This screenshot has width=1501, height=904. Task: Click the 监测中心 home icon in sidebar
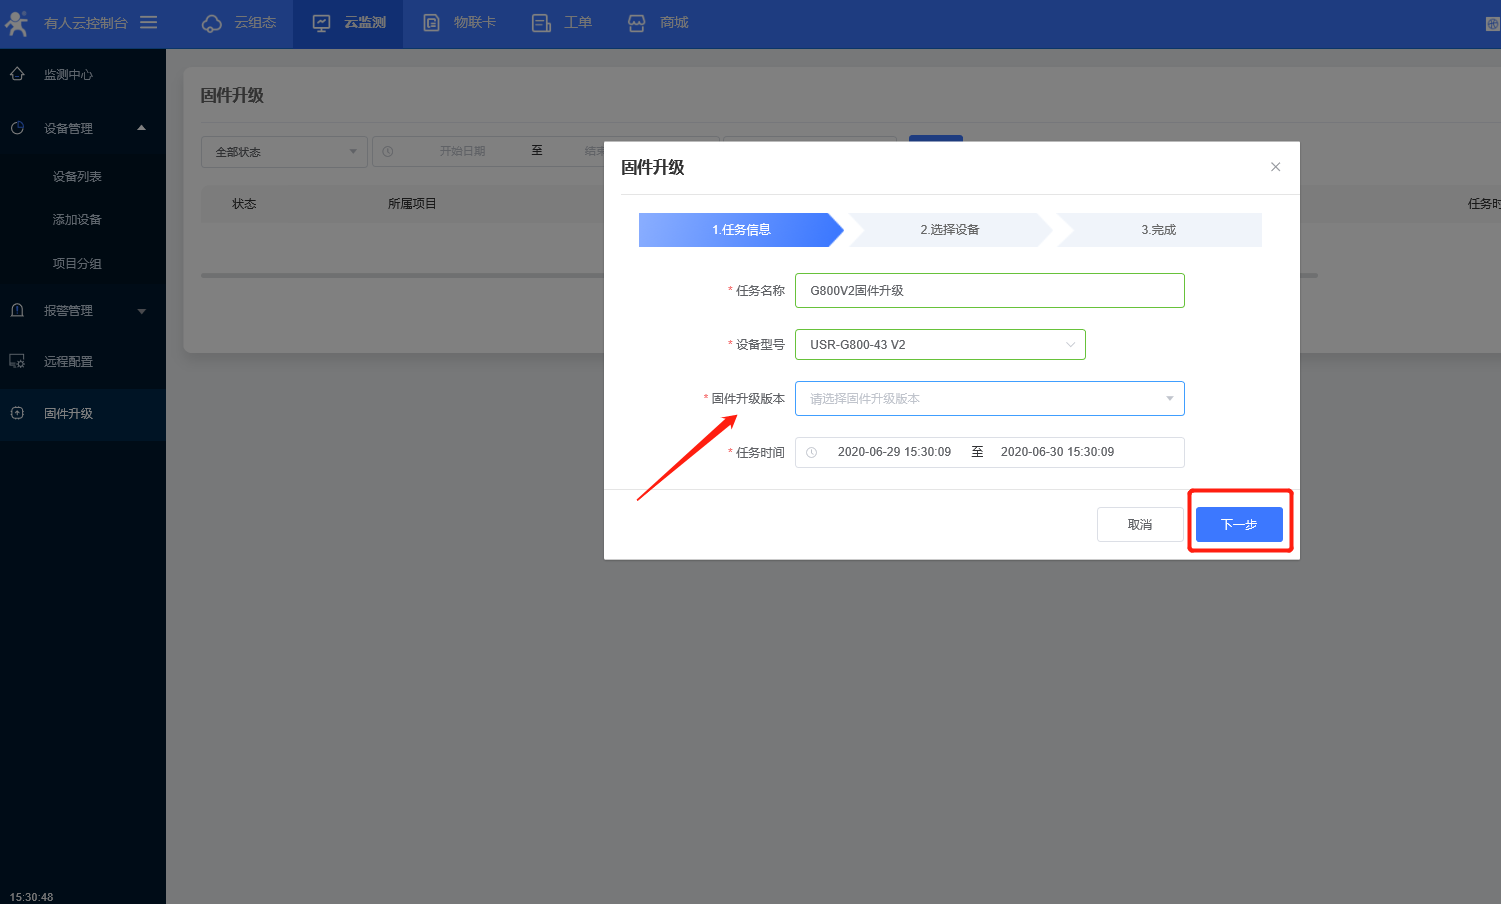[17, 74]
